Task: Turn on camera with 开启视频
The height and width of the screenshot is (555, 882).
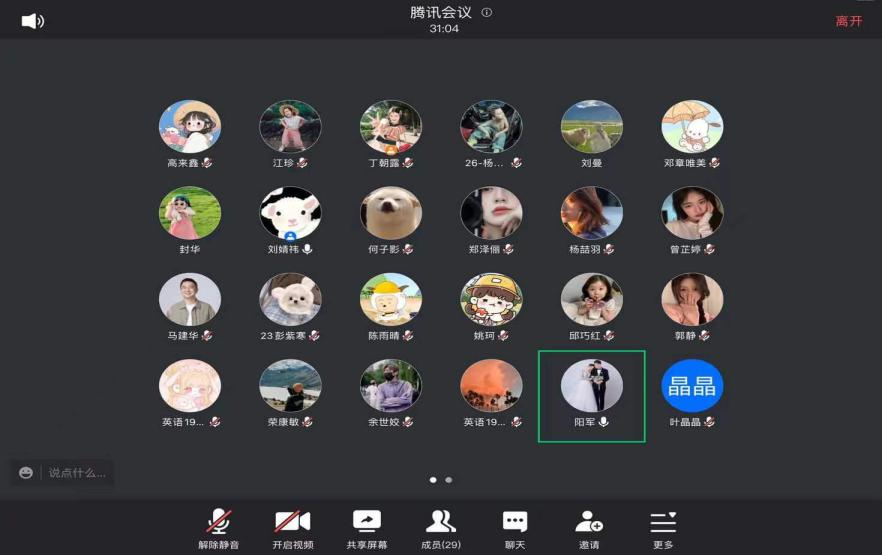Action: (292, 521)
